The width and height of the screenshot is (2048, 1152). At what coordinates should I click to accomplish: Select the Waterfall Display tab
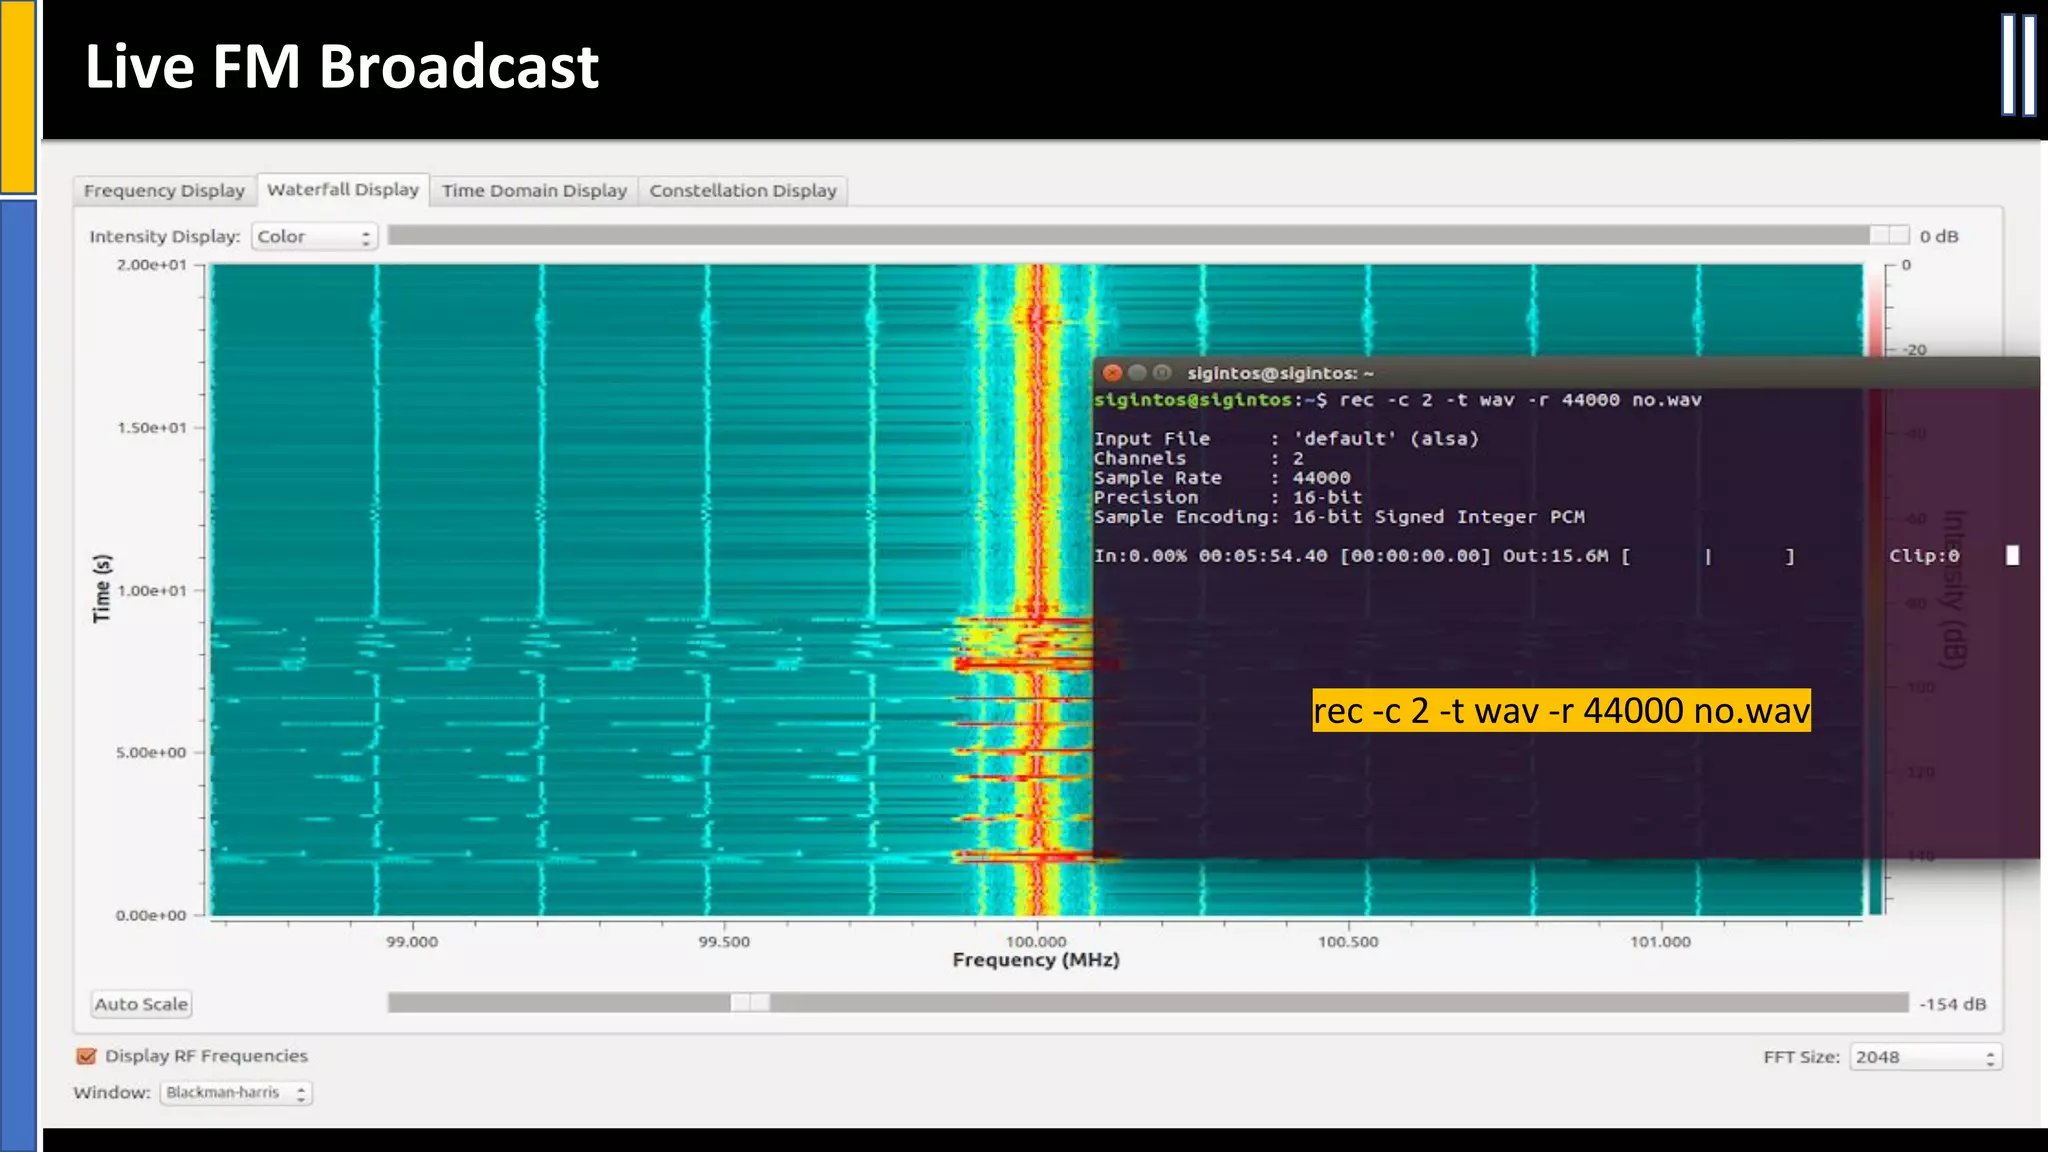pos(343,189)
